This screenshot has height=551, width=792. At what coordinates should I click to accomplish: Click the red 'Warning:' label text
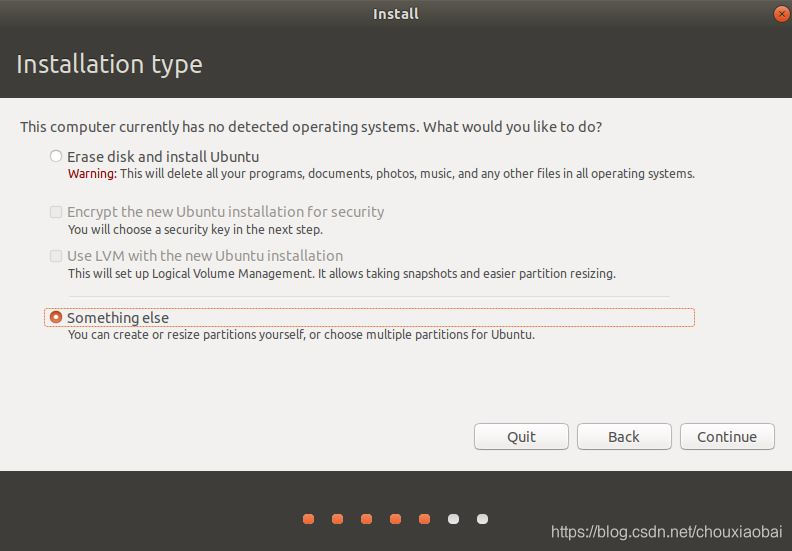point(92,174)
